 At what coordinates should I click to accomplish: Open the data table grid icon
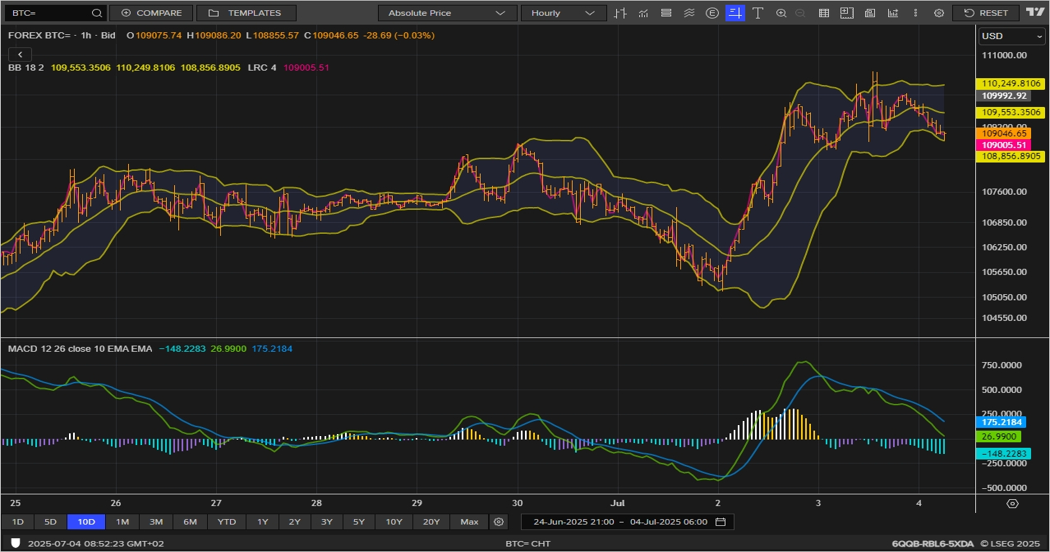(x=824, y=13)
